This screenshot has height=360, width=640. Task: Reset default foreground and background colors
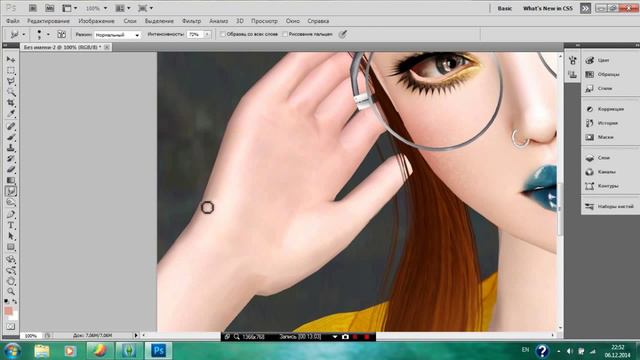(x=7, y=301)
